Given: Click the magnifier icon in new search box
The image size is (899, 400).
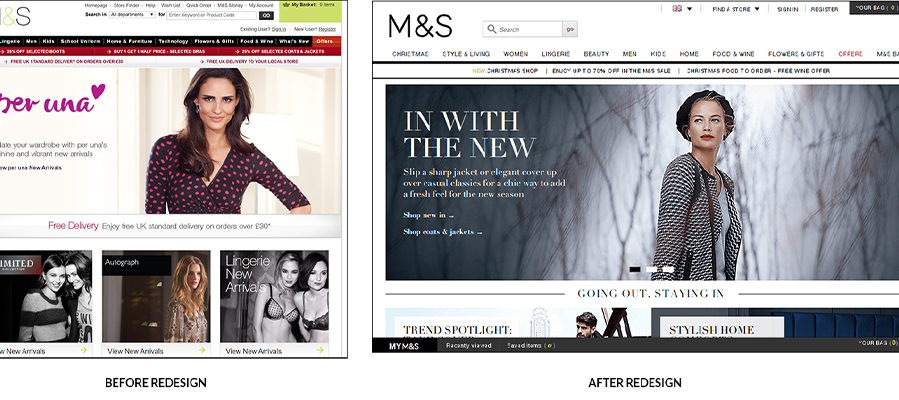Looking at the screenshot, I should coord(492,29).
